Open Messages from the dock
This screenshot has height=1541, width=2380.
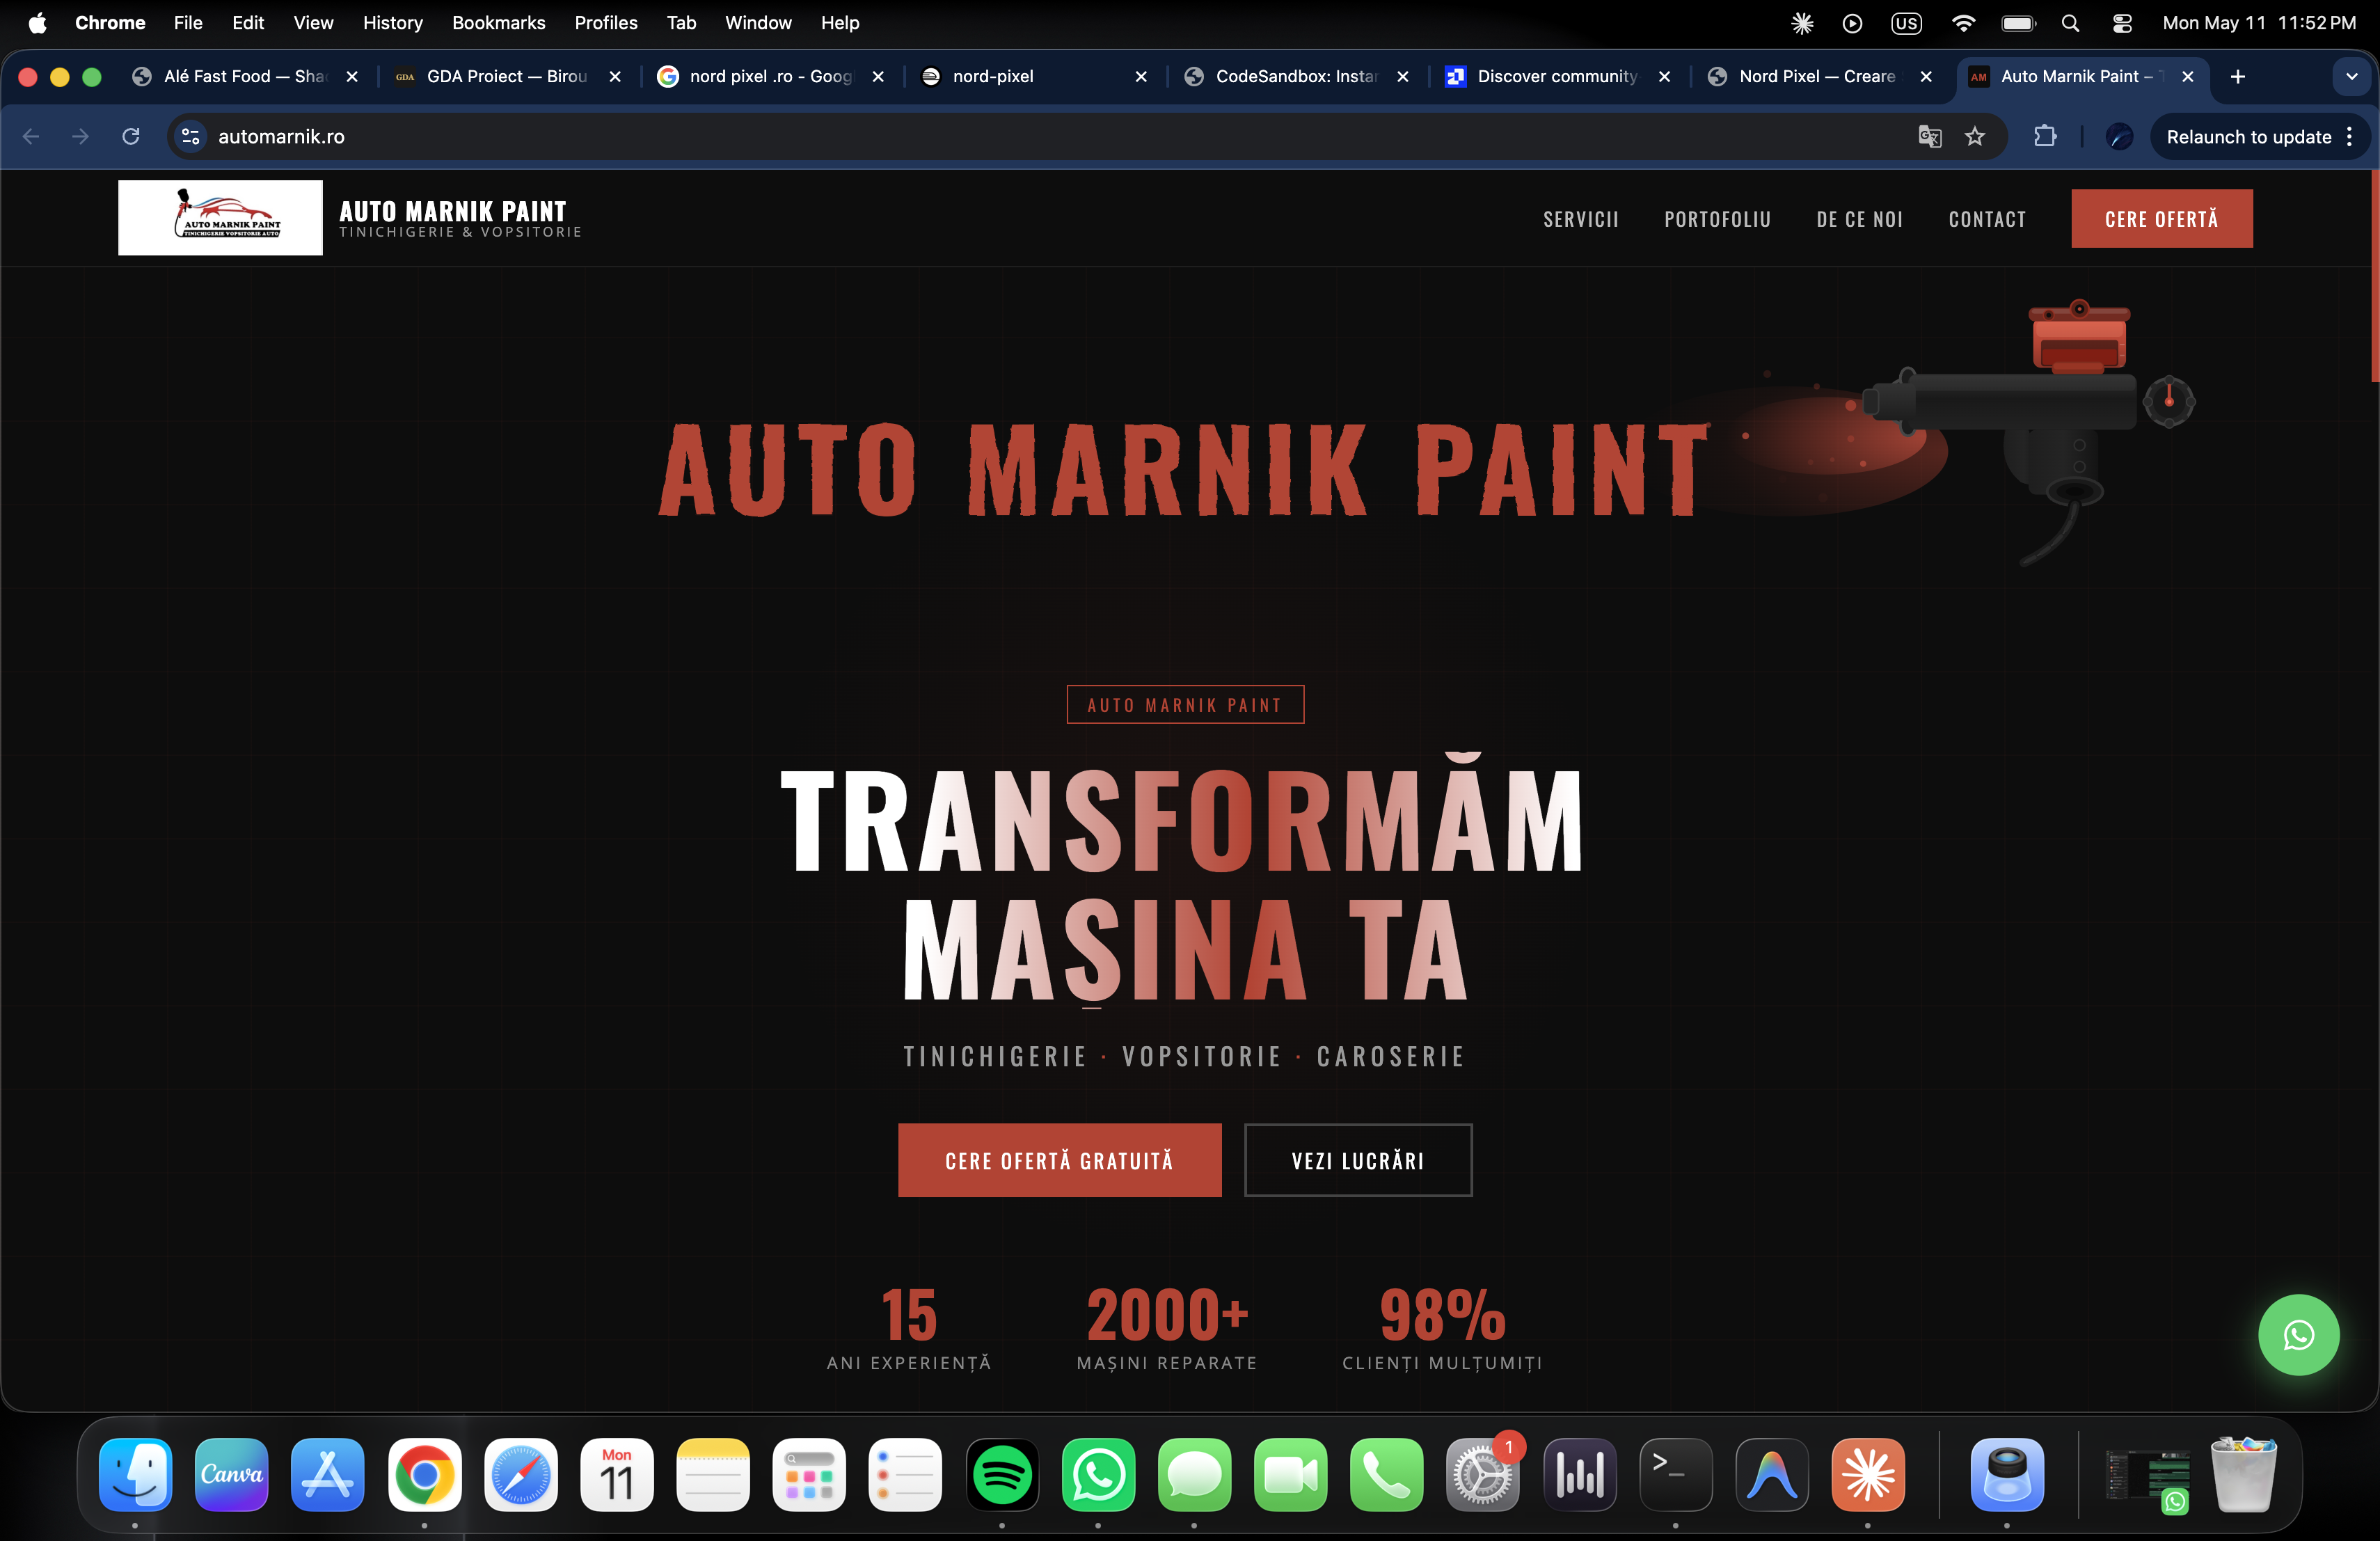[1194, 1474]
